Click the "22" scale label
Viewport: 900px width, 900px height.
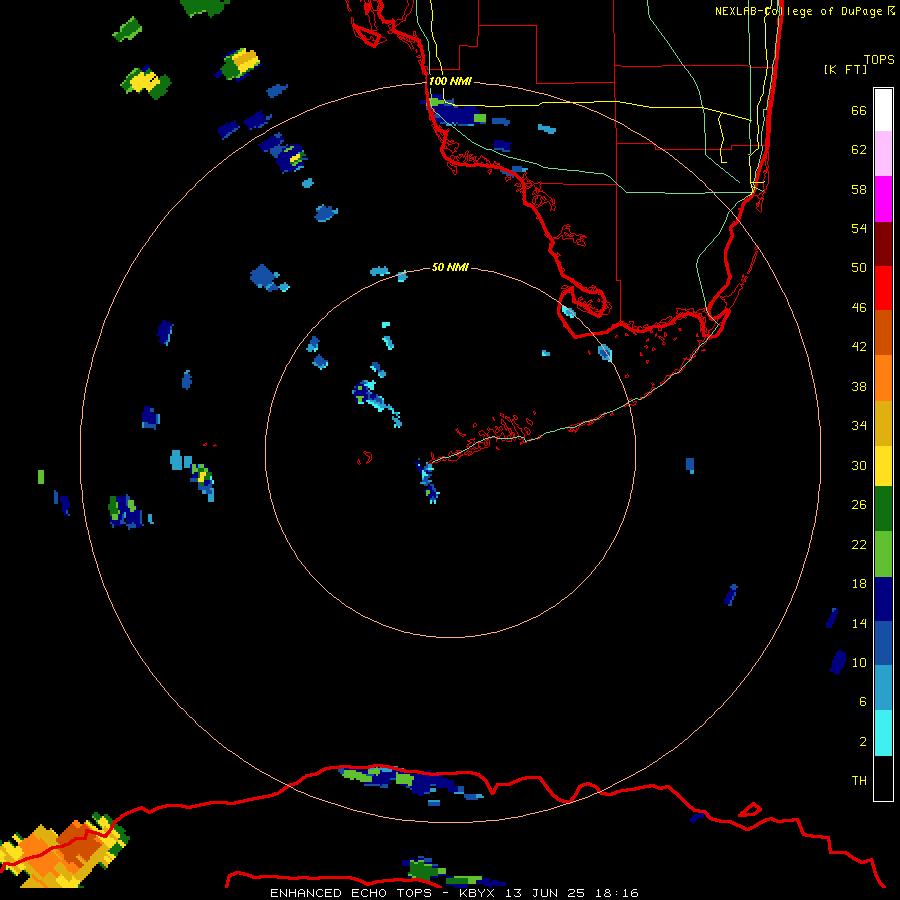click(x=859, y=545)
